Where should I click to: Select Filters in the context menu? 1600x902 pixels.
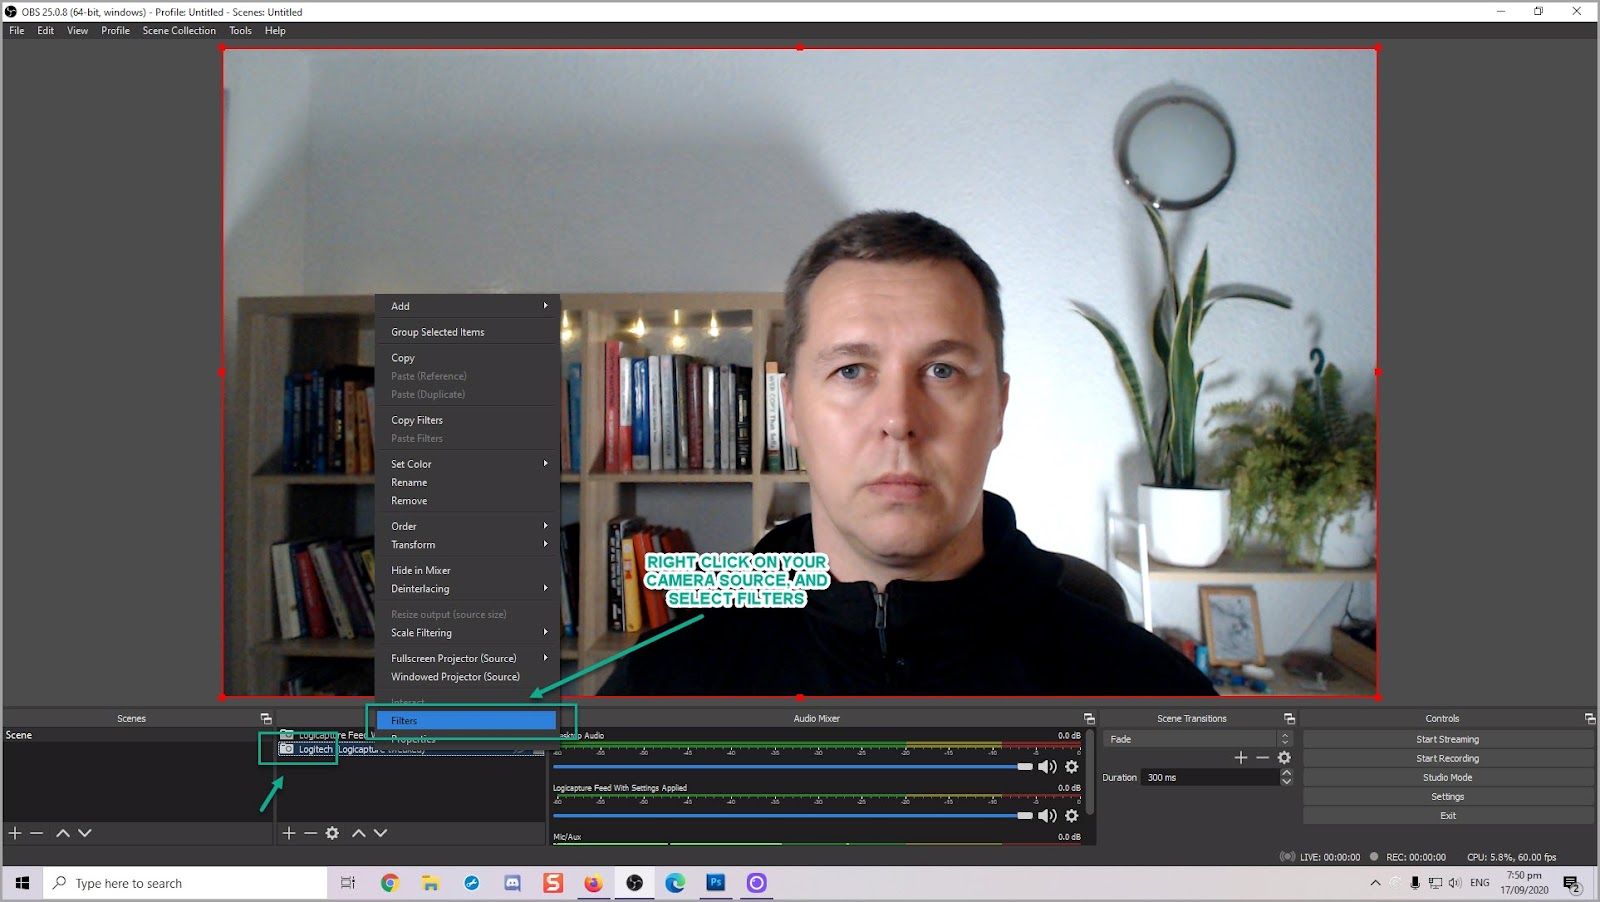(467, 721)
